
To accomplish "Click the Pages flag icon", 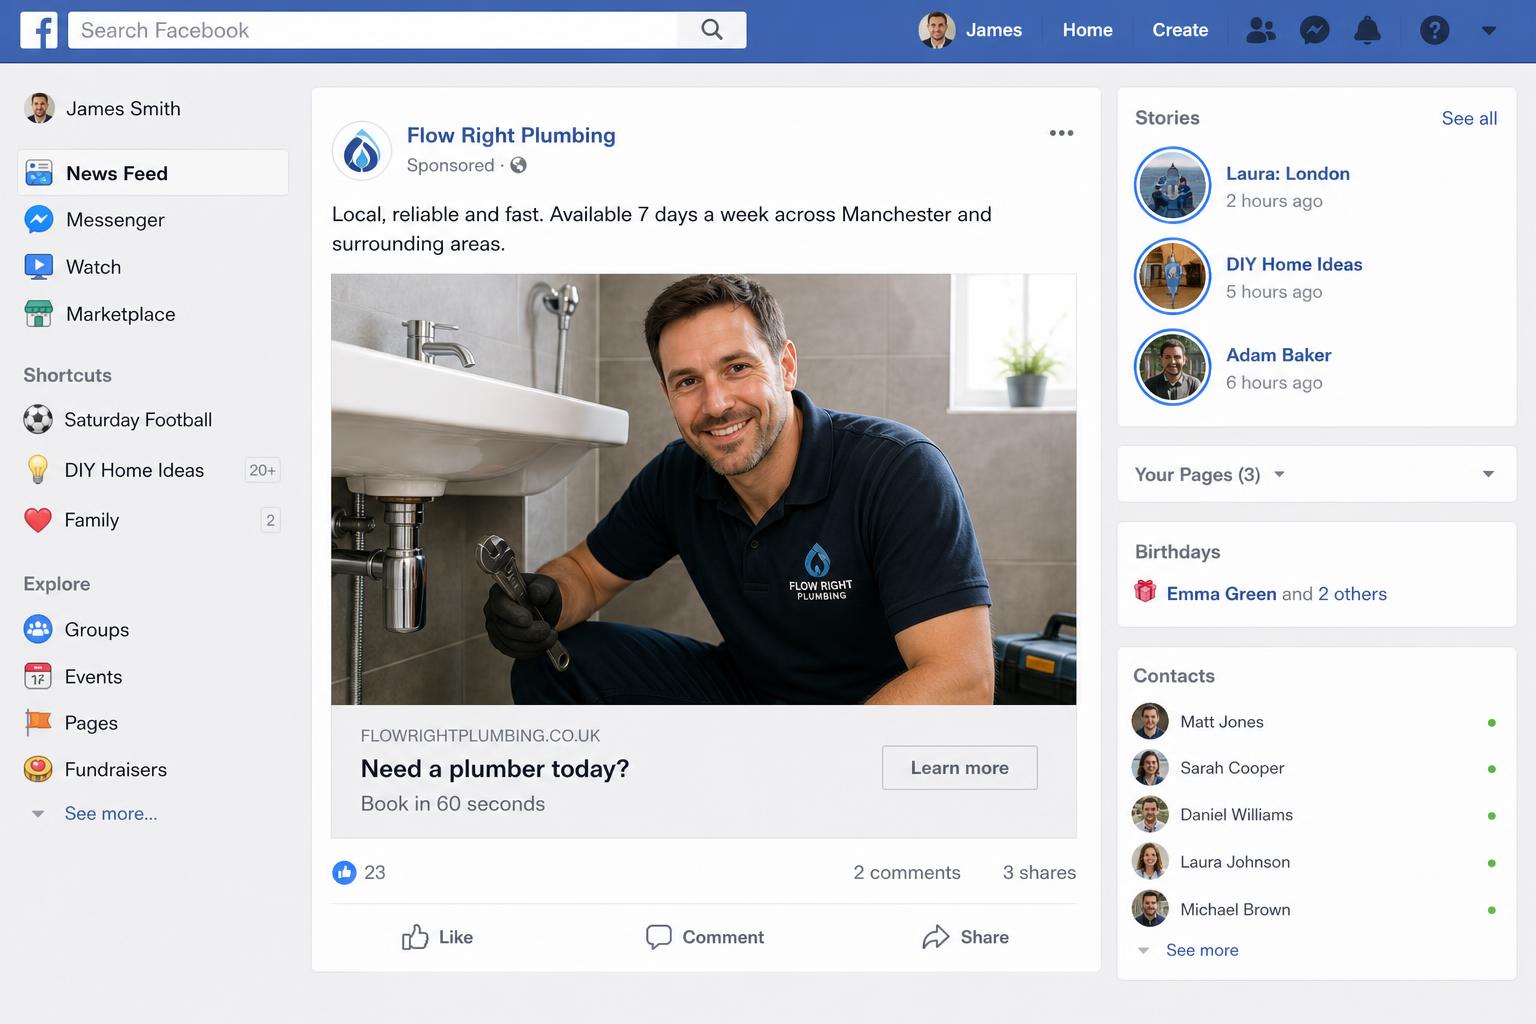I will coord(38,722).
